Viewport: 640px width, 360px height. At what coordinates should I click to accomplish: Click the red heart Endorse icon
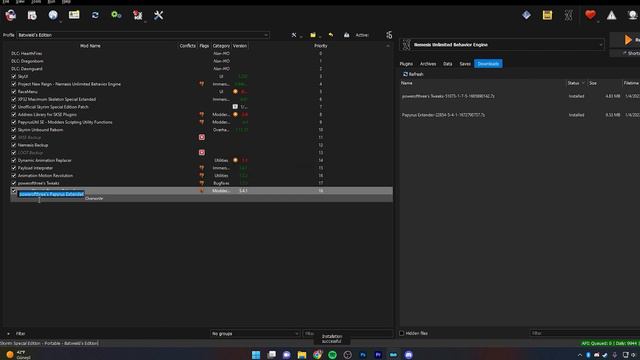590,15
